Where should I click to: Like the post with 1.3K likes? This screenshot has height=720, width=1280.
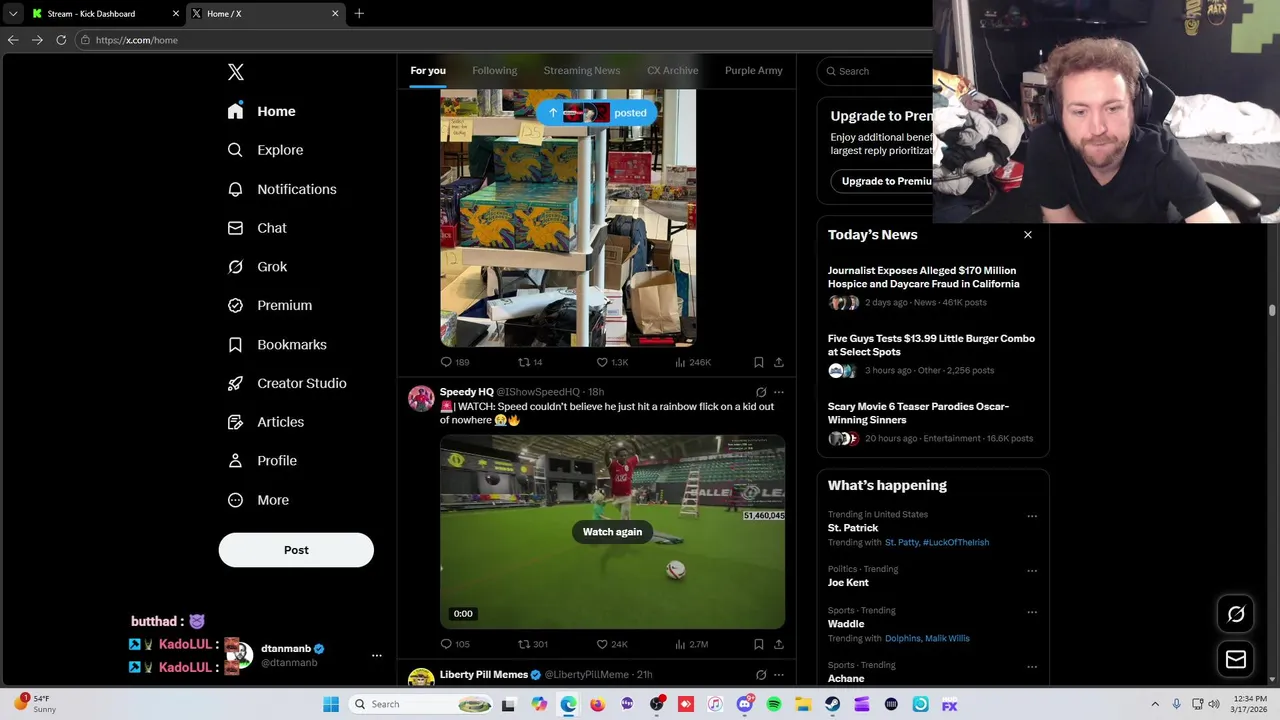(x=612, y=362)
